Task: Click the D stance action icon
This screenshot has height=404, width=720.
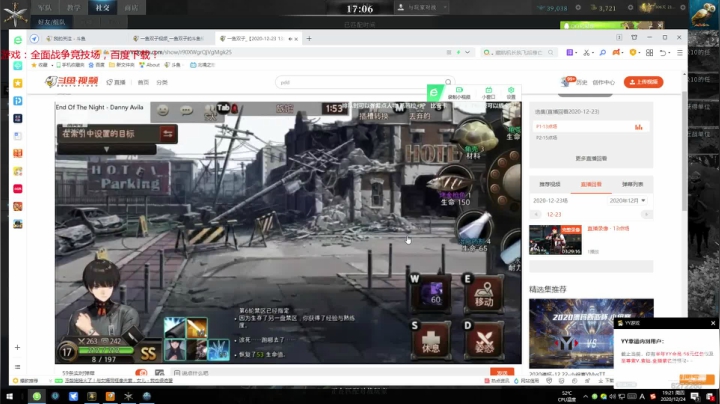Action: pyautogui.click(x=484, y=341)
